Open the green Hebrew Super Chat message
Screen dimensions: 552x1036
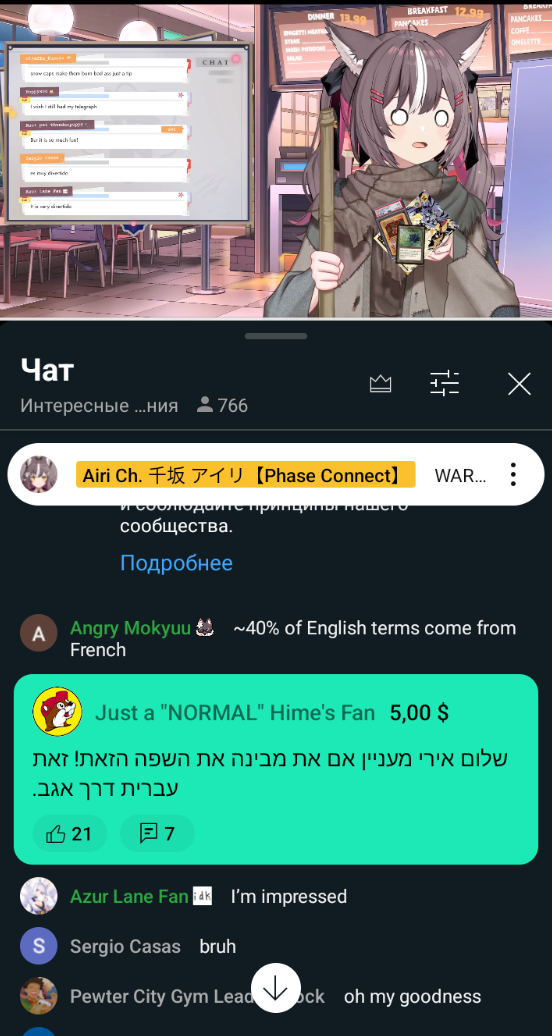click(276, 769)
